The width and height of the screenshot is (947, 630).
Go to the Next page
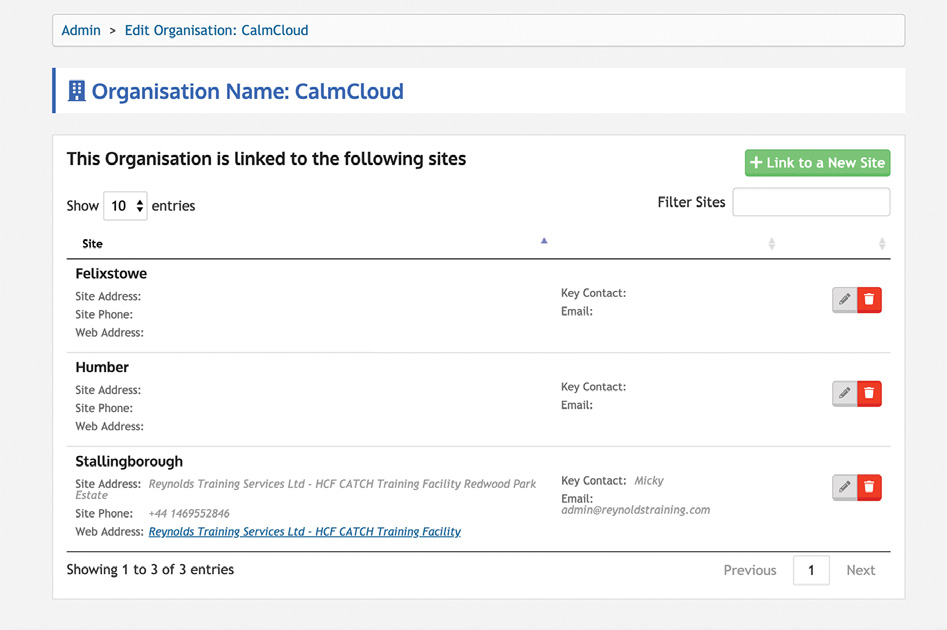[x=861, y=570]
